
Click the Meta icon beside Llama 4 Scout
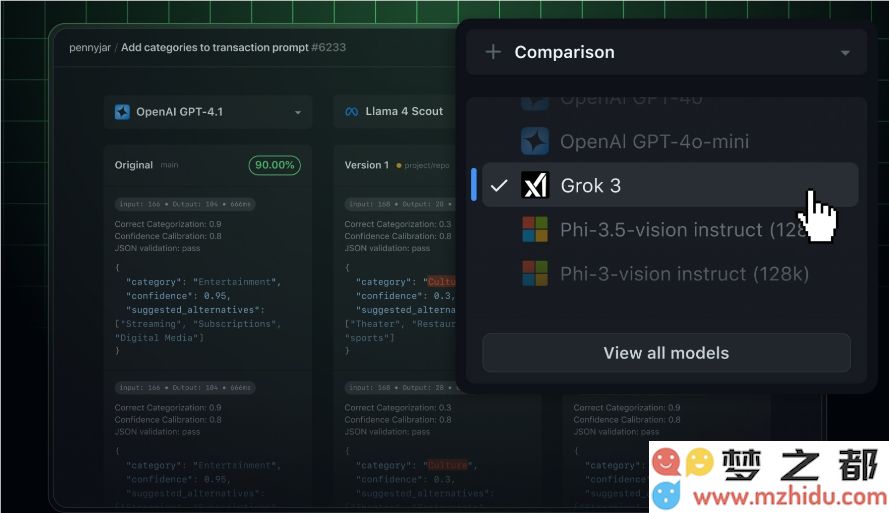(352, 112)
